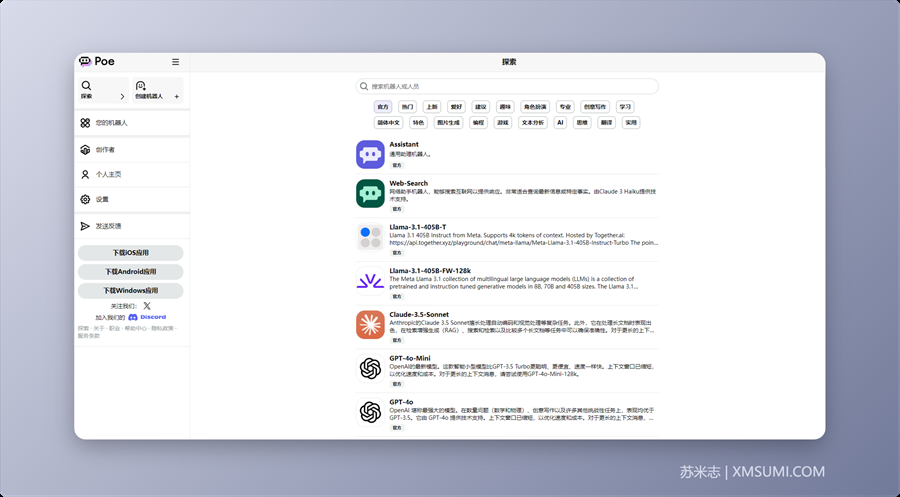Select the 文本分析 category chip
The height and width of the screenshot is (497, 900).
tap(533, 122)
